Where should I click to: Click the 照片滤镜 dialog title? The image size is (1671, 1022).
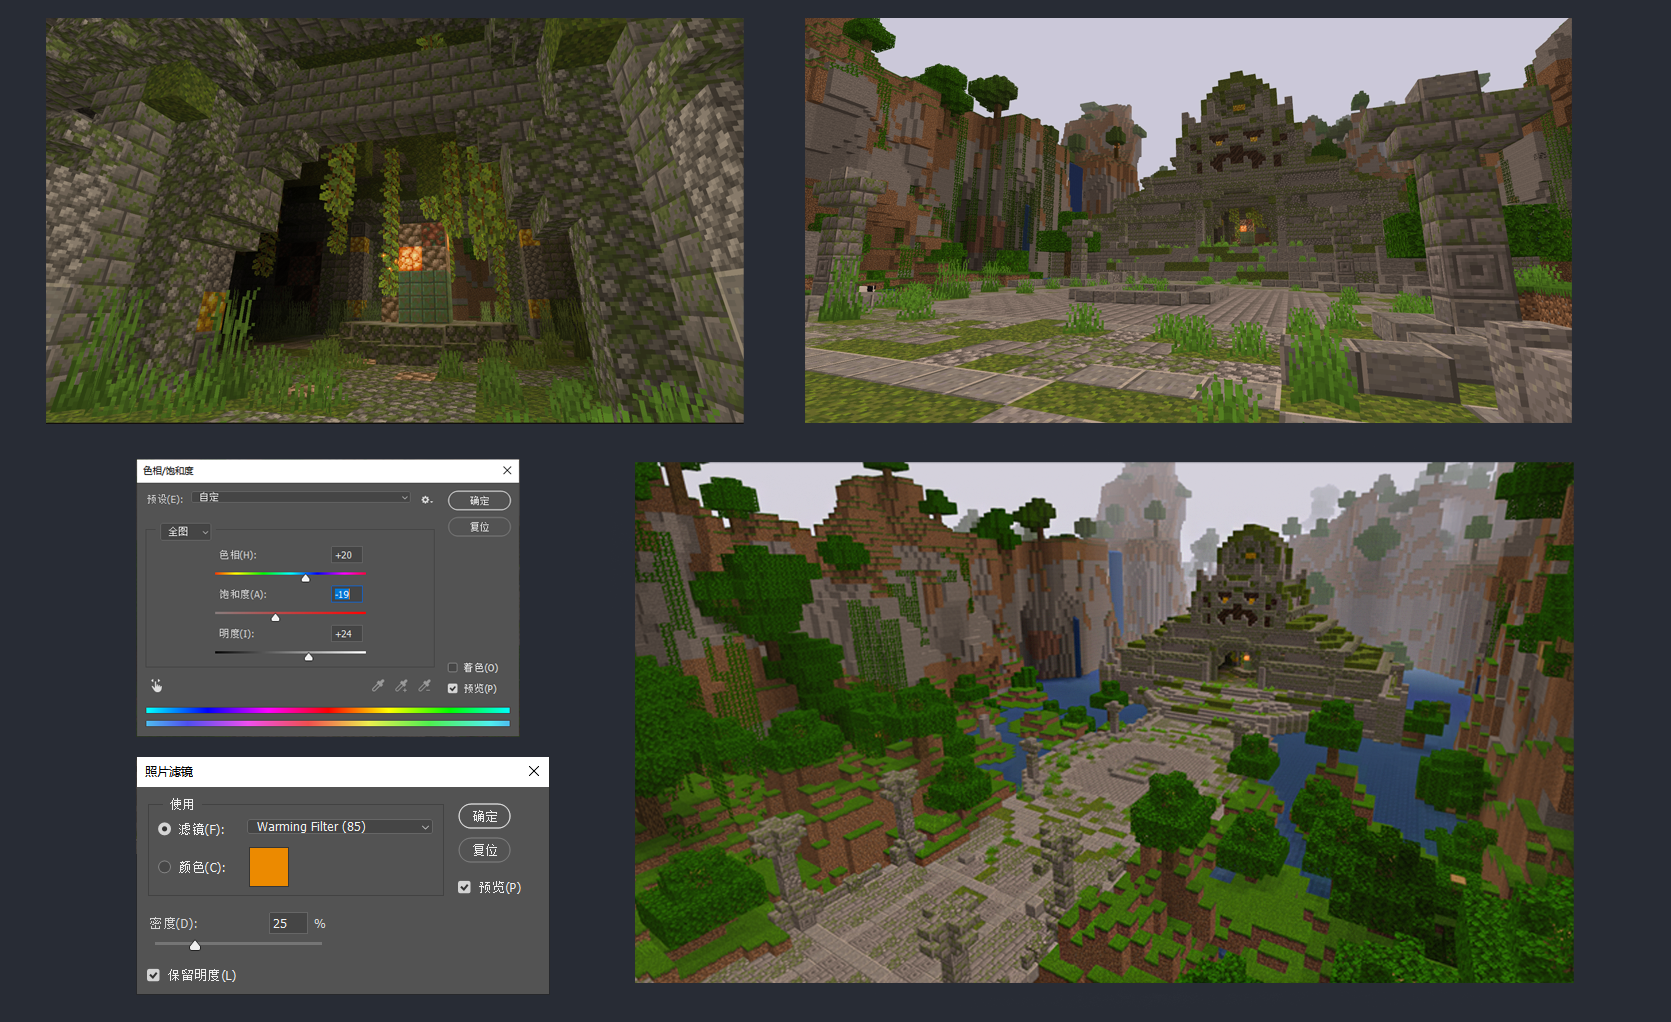click(x=169, y=771)
